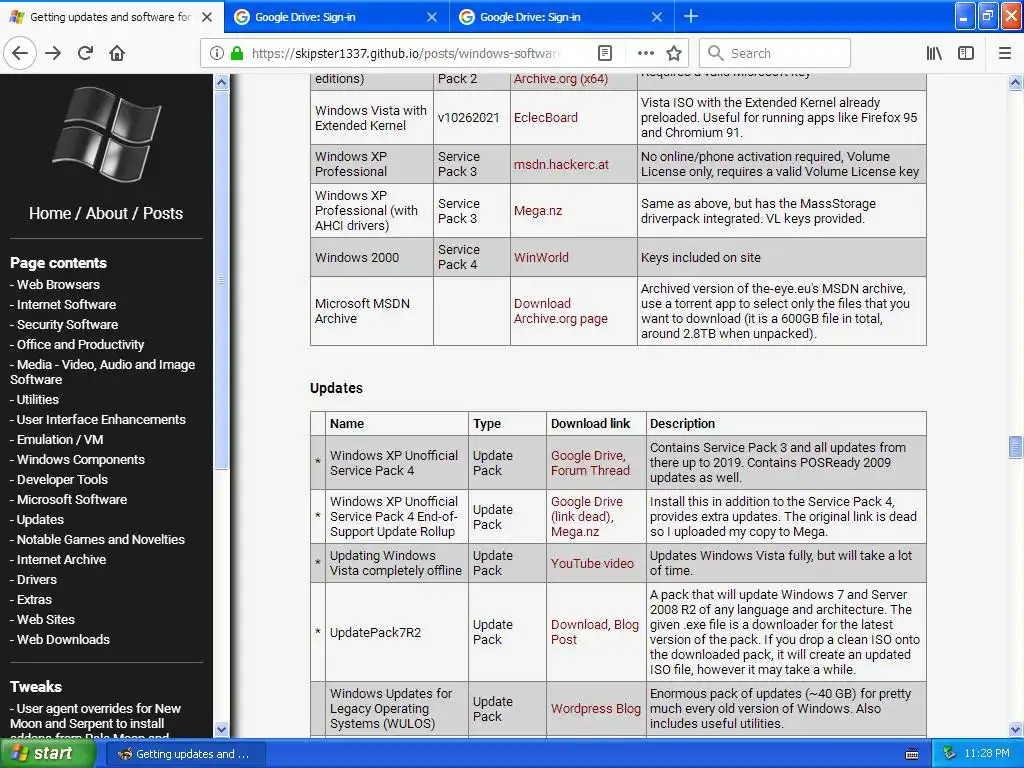Jump to Web Browsers section
Viewport: 1024px width, 768px height.
click(x=58, y=285)
